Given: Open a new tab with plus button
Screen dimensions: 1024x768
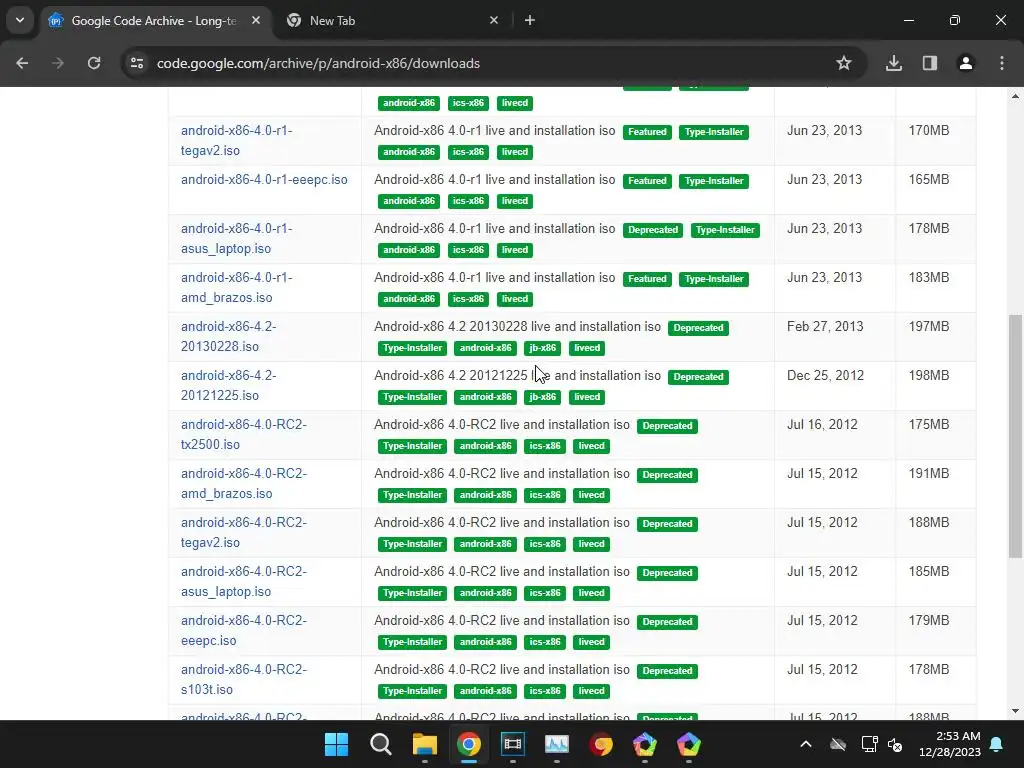Looking at the screenshot, I should click(x=530, y=20).
